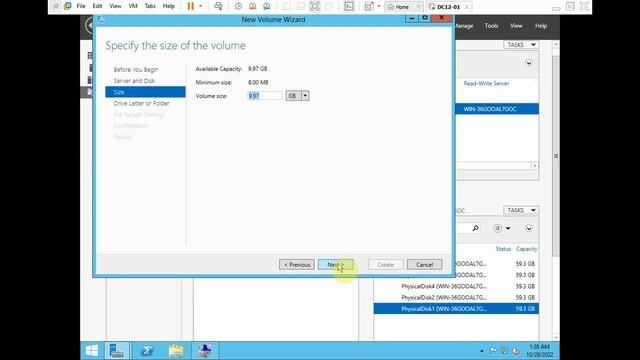Select the Drive Letter or Folder step
The width and height of the screenshot is (640, 360).
pos(141,103)
